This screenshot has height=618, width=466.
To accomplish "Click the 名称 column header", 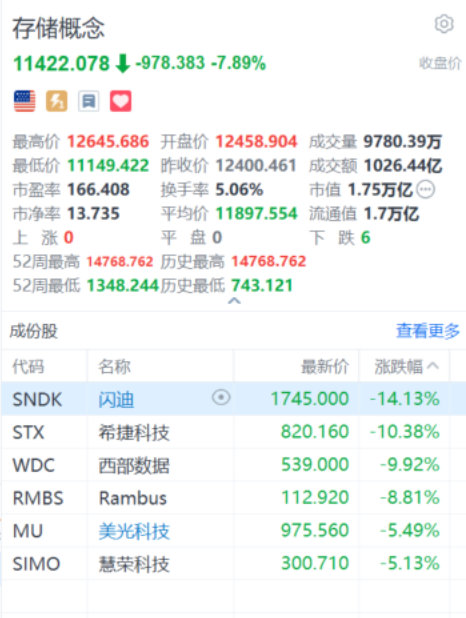I will [x=114, y=367].
